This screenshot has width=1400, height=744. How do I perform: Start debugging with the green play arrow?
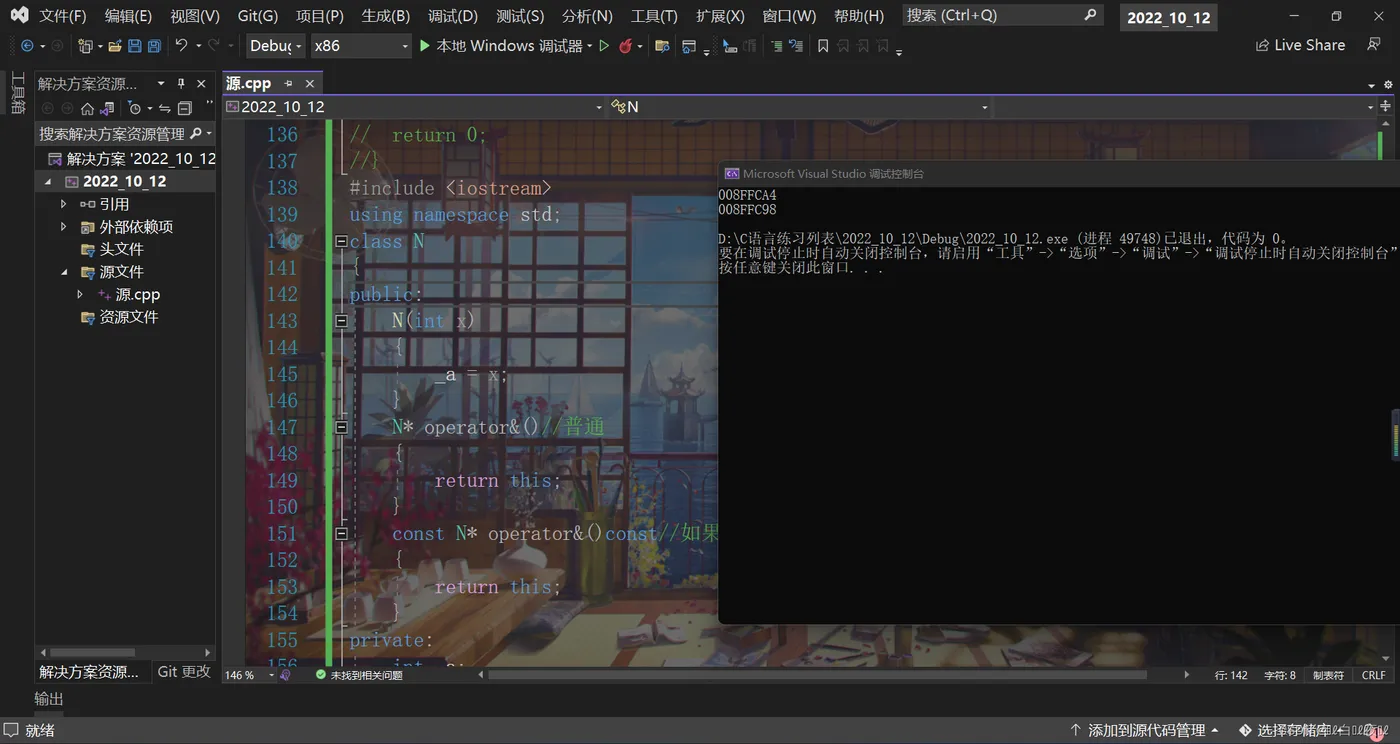point(425,46)
